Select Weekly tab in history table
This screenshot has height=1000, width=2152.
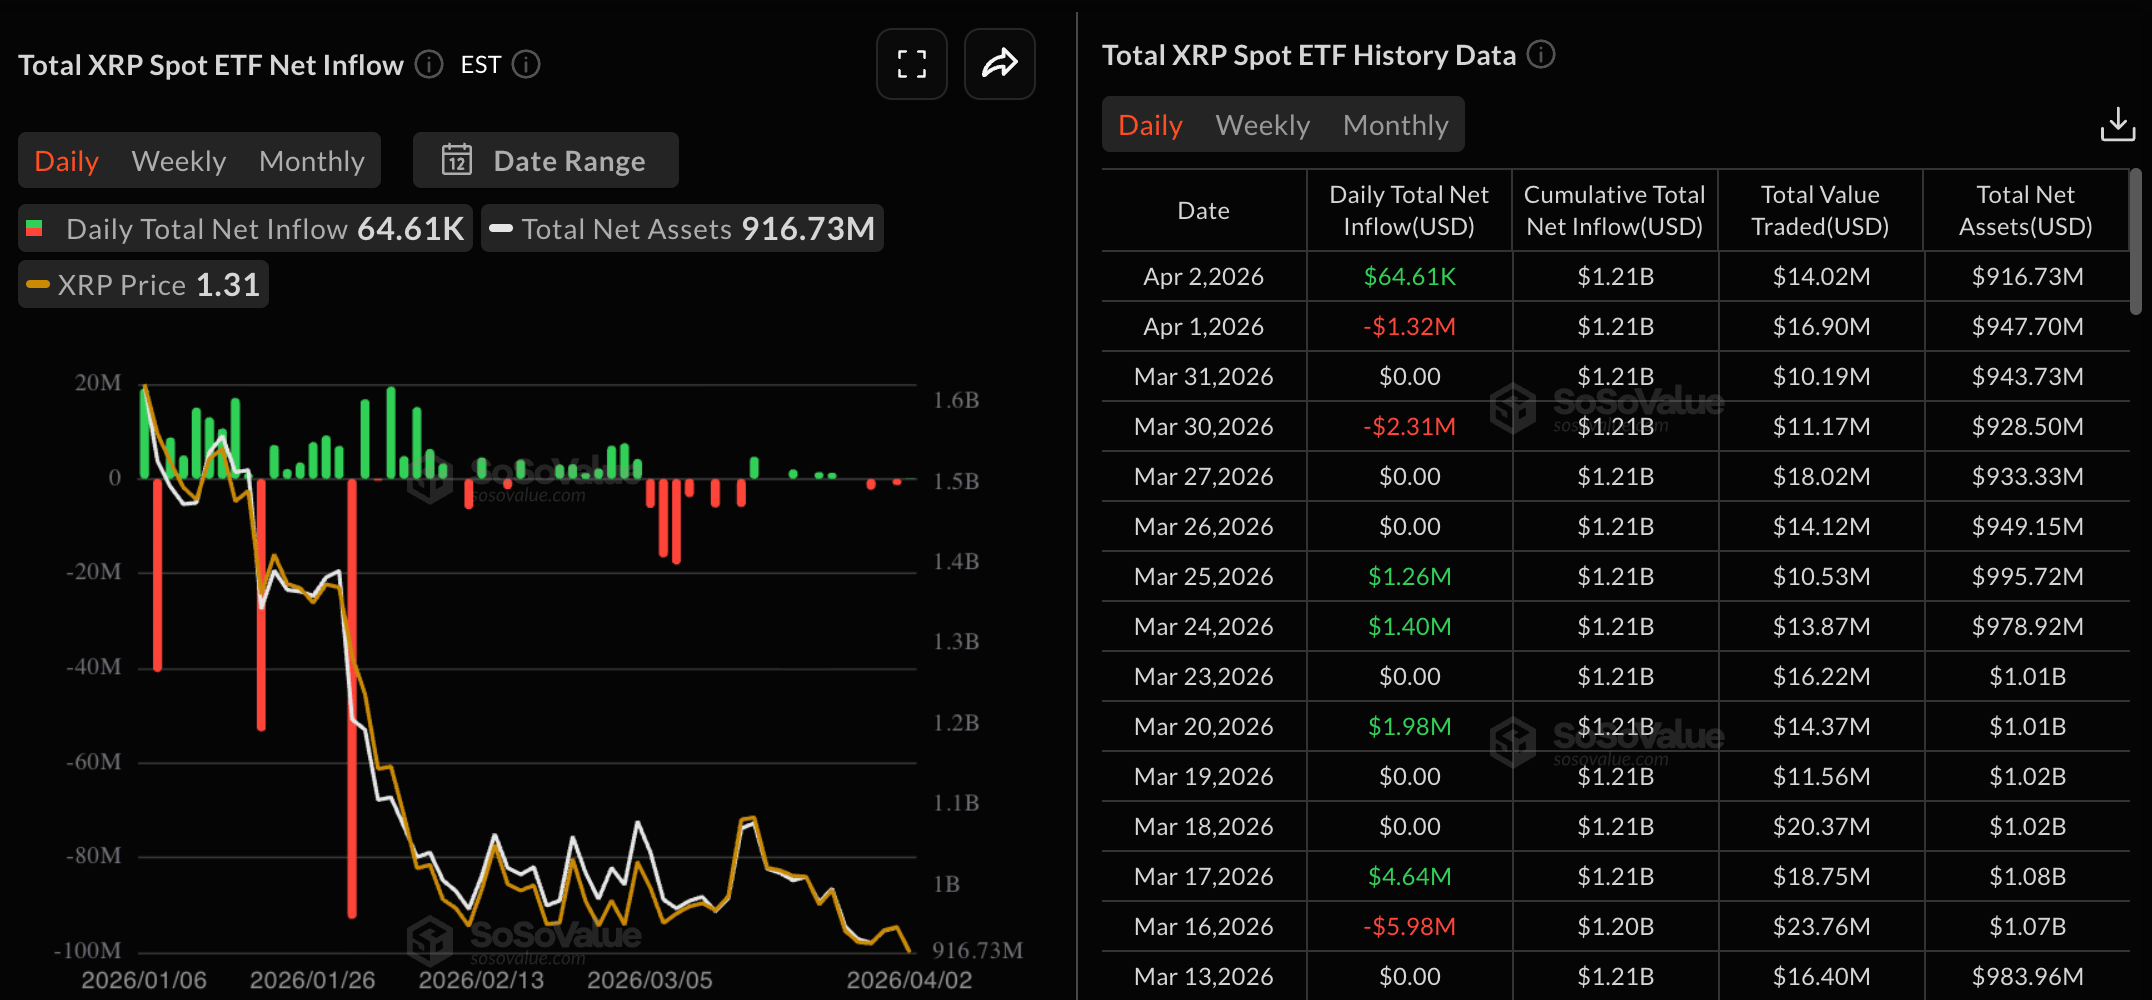click(1262, 125)
